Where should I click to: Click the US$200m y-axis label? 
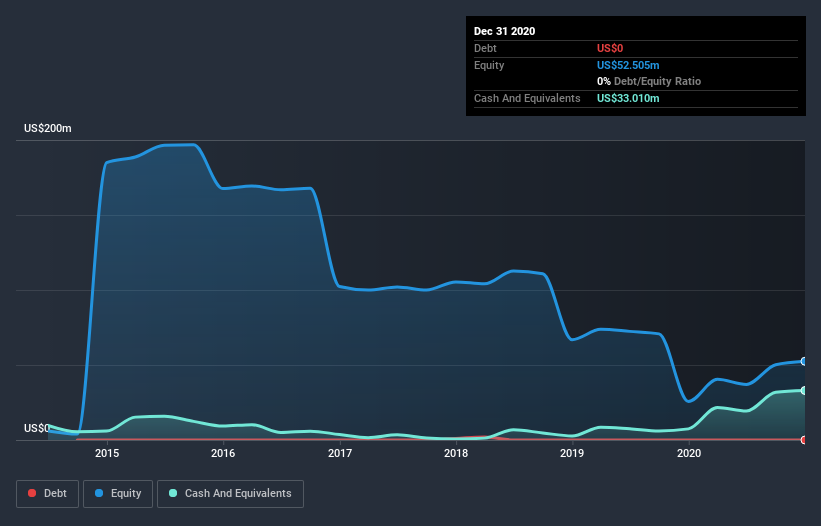point(48,129)
